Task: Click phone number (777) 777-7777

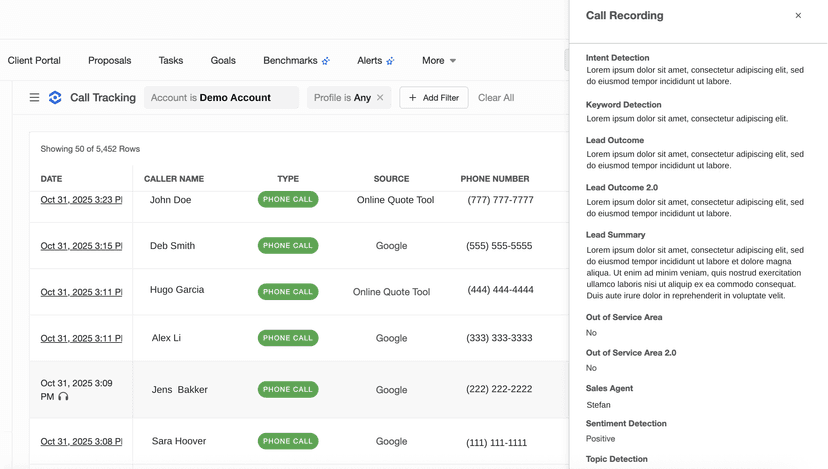Action: pos(500,200)
